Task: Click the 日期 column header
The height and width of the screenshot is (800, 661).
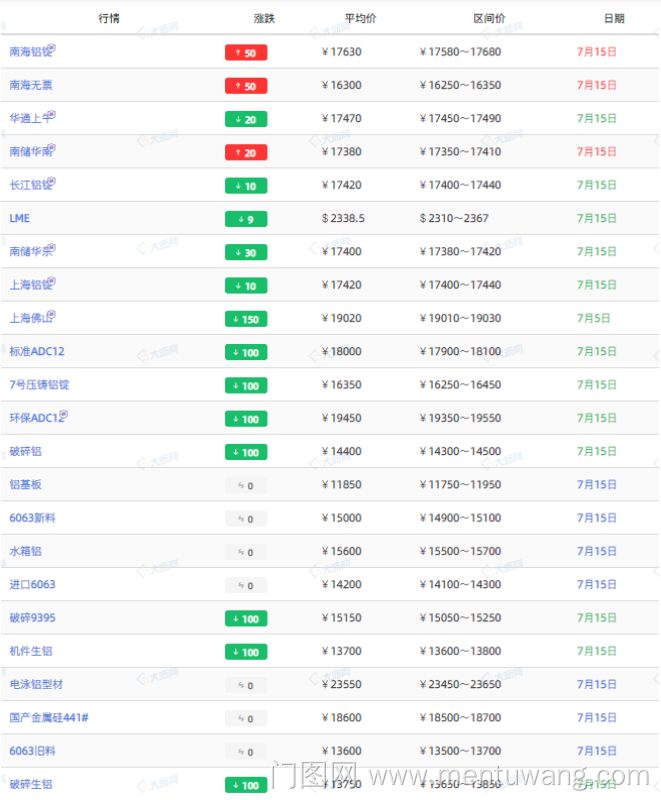Action: [614, 18]
